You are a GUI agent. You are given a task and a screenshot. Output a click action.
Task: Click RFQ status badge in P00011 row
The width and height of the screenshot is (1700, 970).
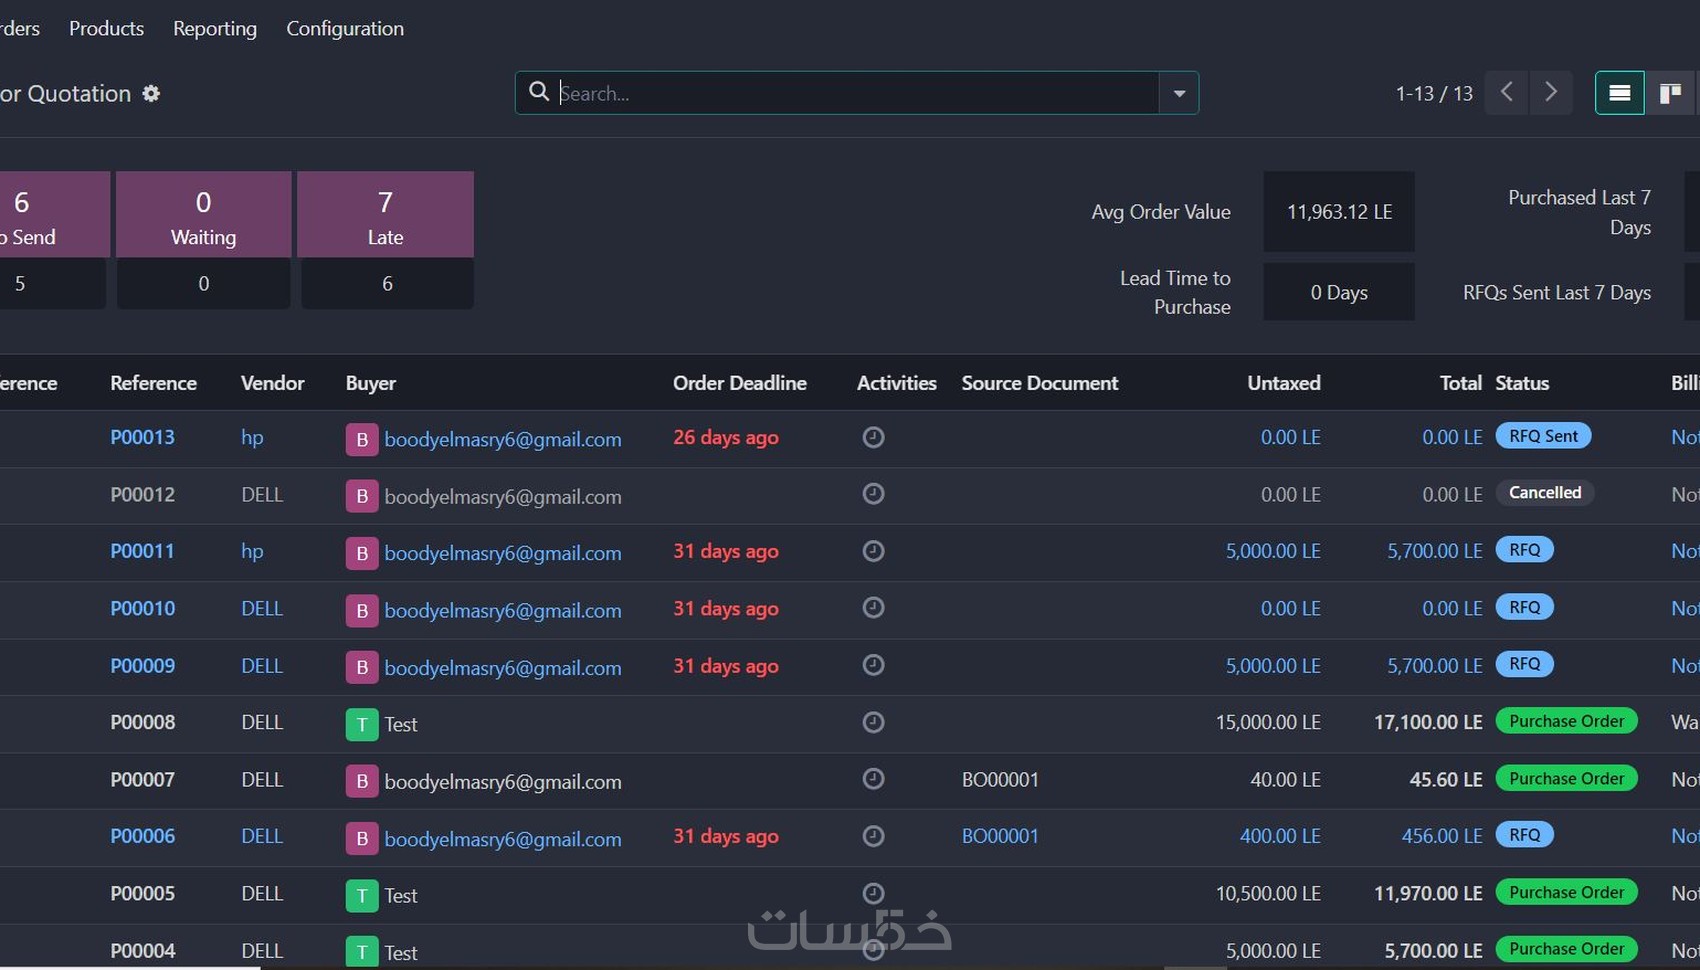1525,550
